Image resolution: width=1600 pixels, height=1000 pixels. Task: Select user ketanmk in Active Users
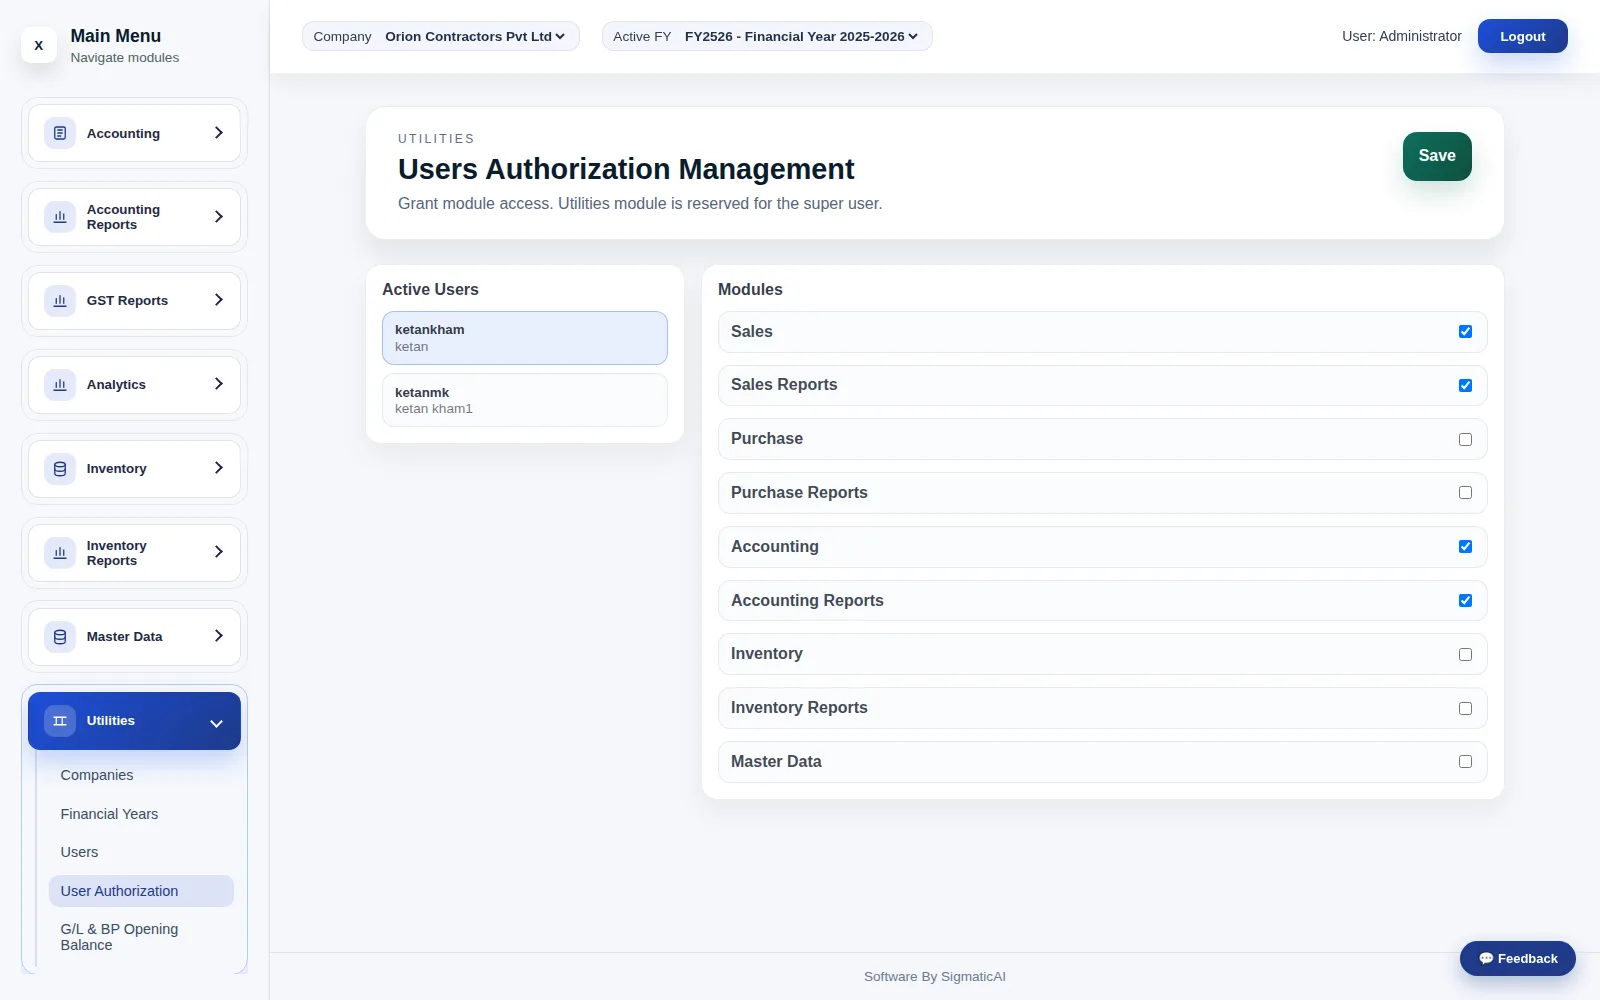(x=525, y=400)
